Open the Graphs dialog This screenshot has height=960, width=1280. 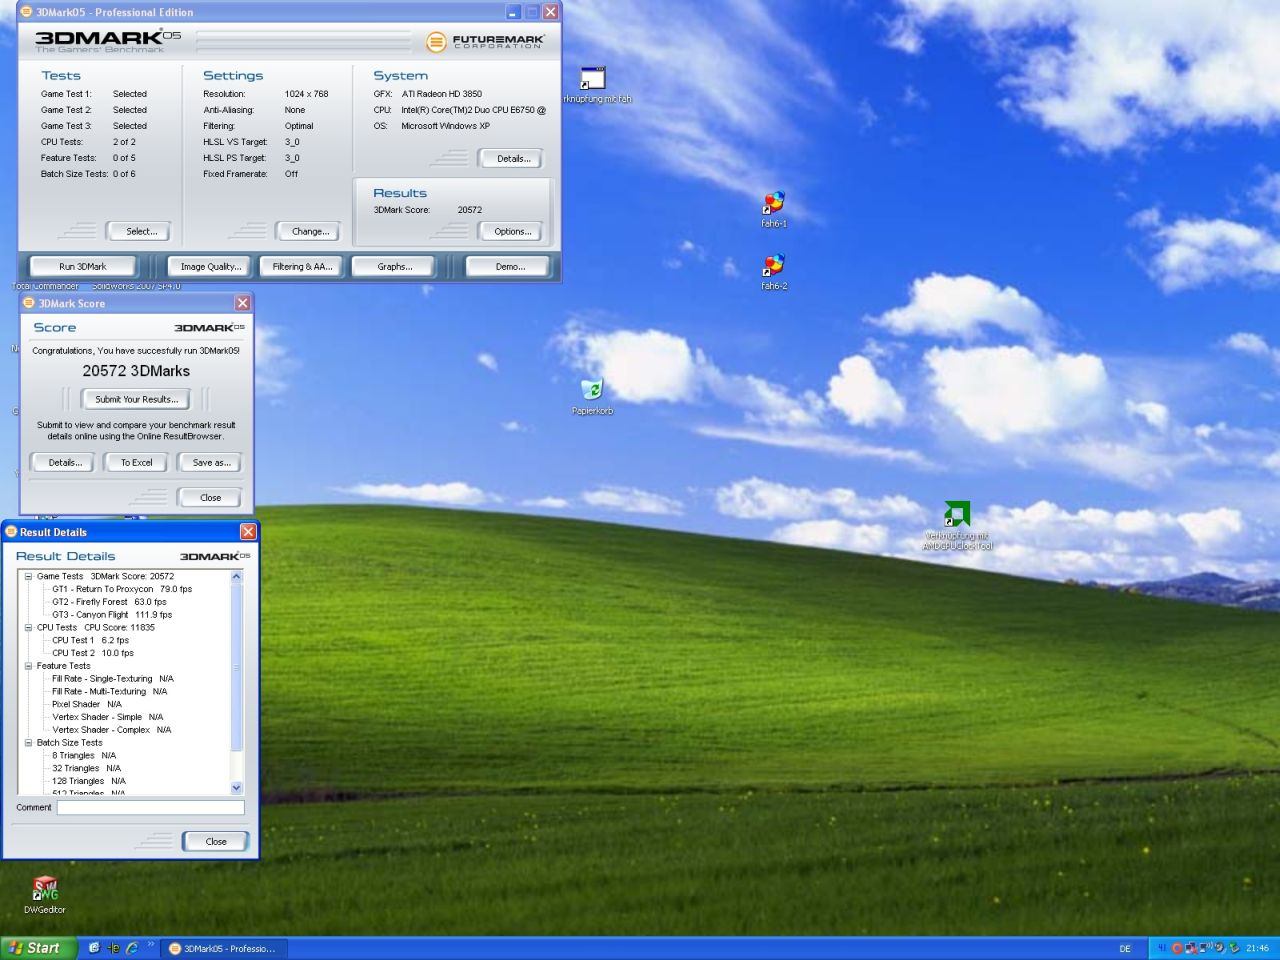pyautogui.click(x=395, y=267)
